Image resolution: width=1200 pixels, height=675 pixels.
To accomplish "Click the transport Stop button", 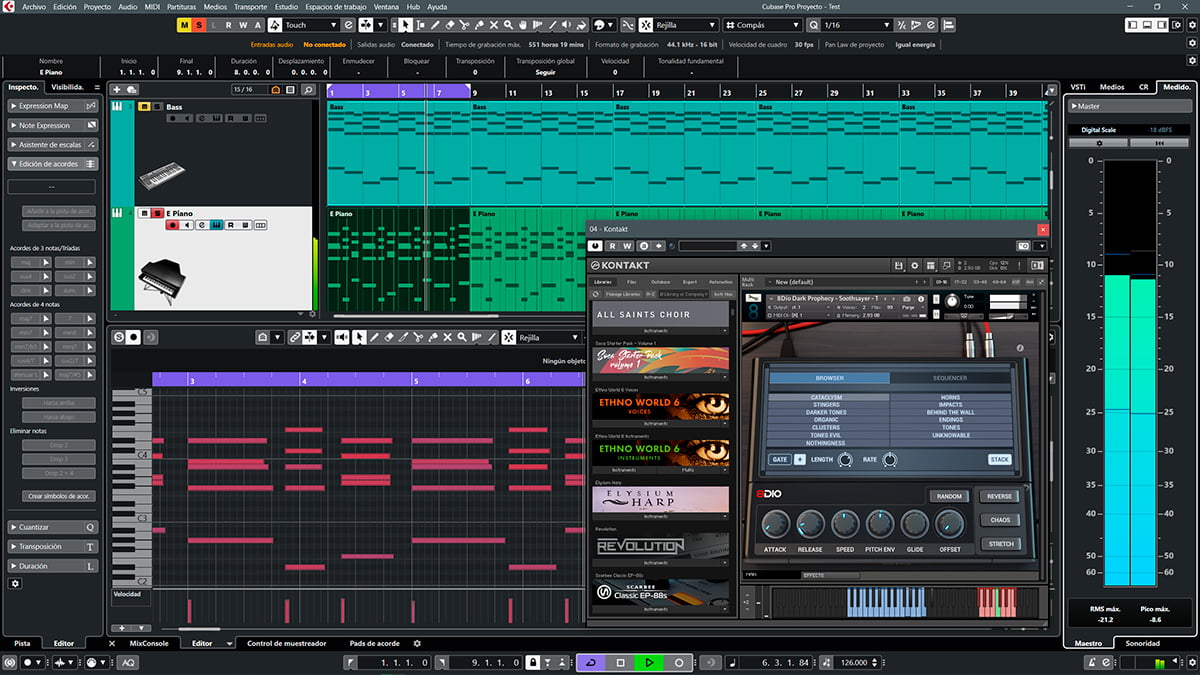I will point(620,662).
